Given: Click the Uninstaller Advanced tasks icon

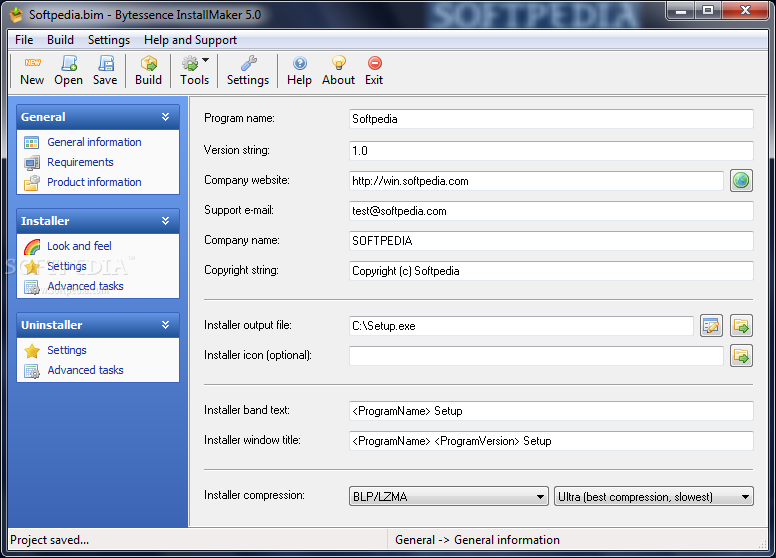Looking at the screenshot, I should pos(32,371).
